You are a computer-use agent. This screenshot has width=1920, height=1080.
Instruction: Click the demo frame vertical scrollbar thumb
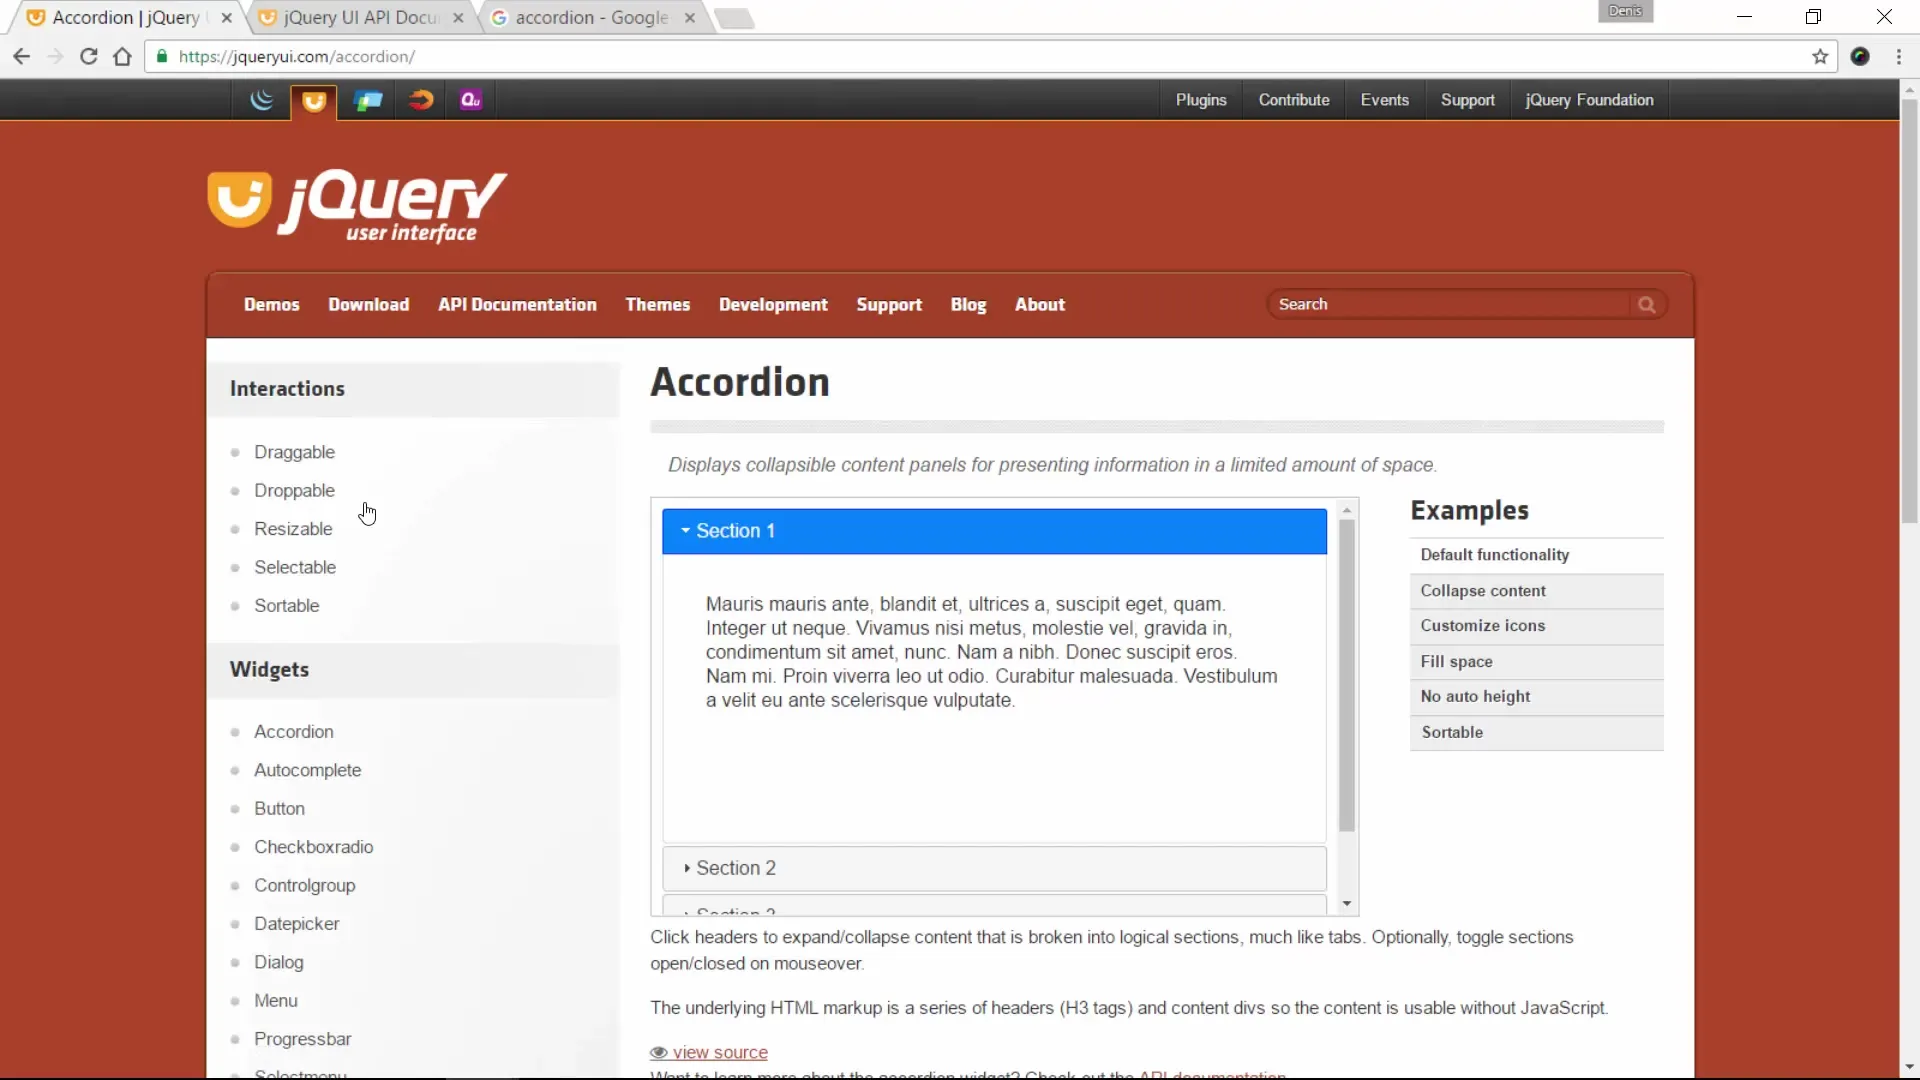coord(1347,675)
